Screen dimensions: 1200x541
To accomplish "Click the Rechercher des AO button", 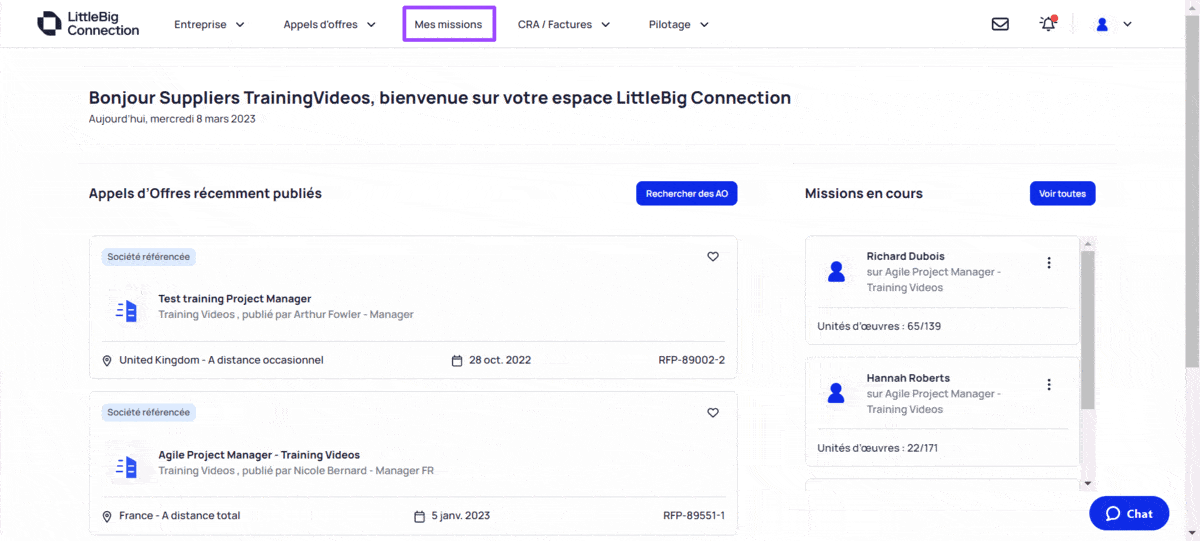I will pos(687,194).
